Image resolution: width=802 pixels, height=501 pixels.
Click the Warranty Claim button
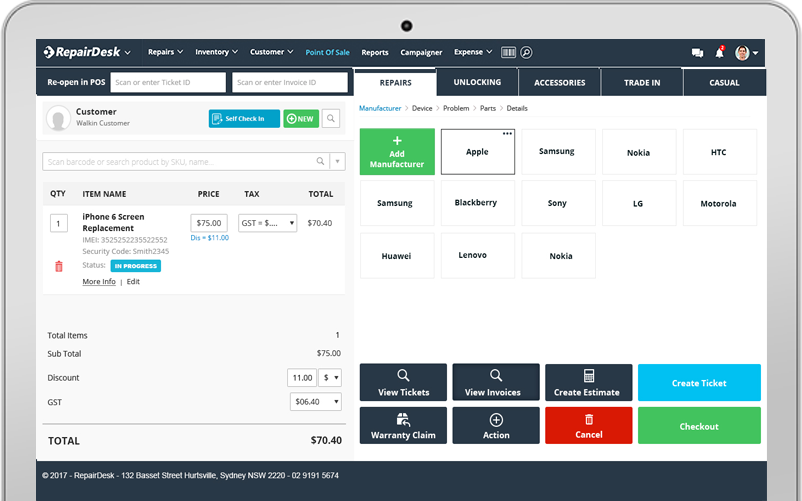point(403,425)
